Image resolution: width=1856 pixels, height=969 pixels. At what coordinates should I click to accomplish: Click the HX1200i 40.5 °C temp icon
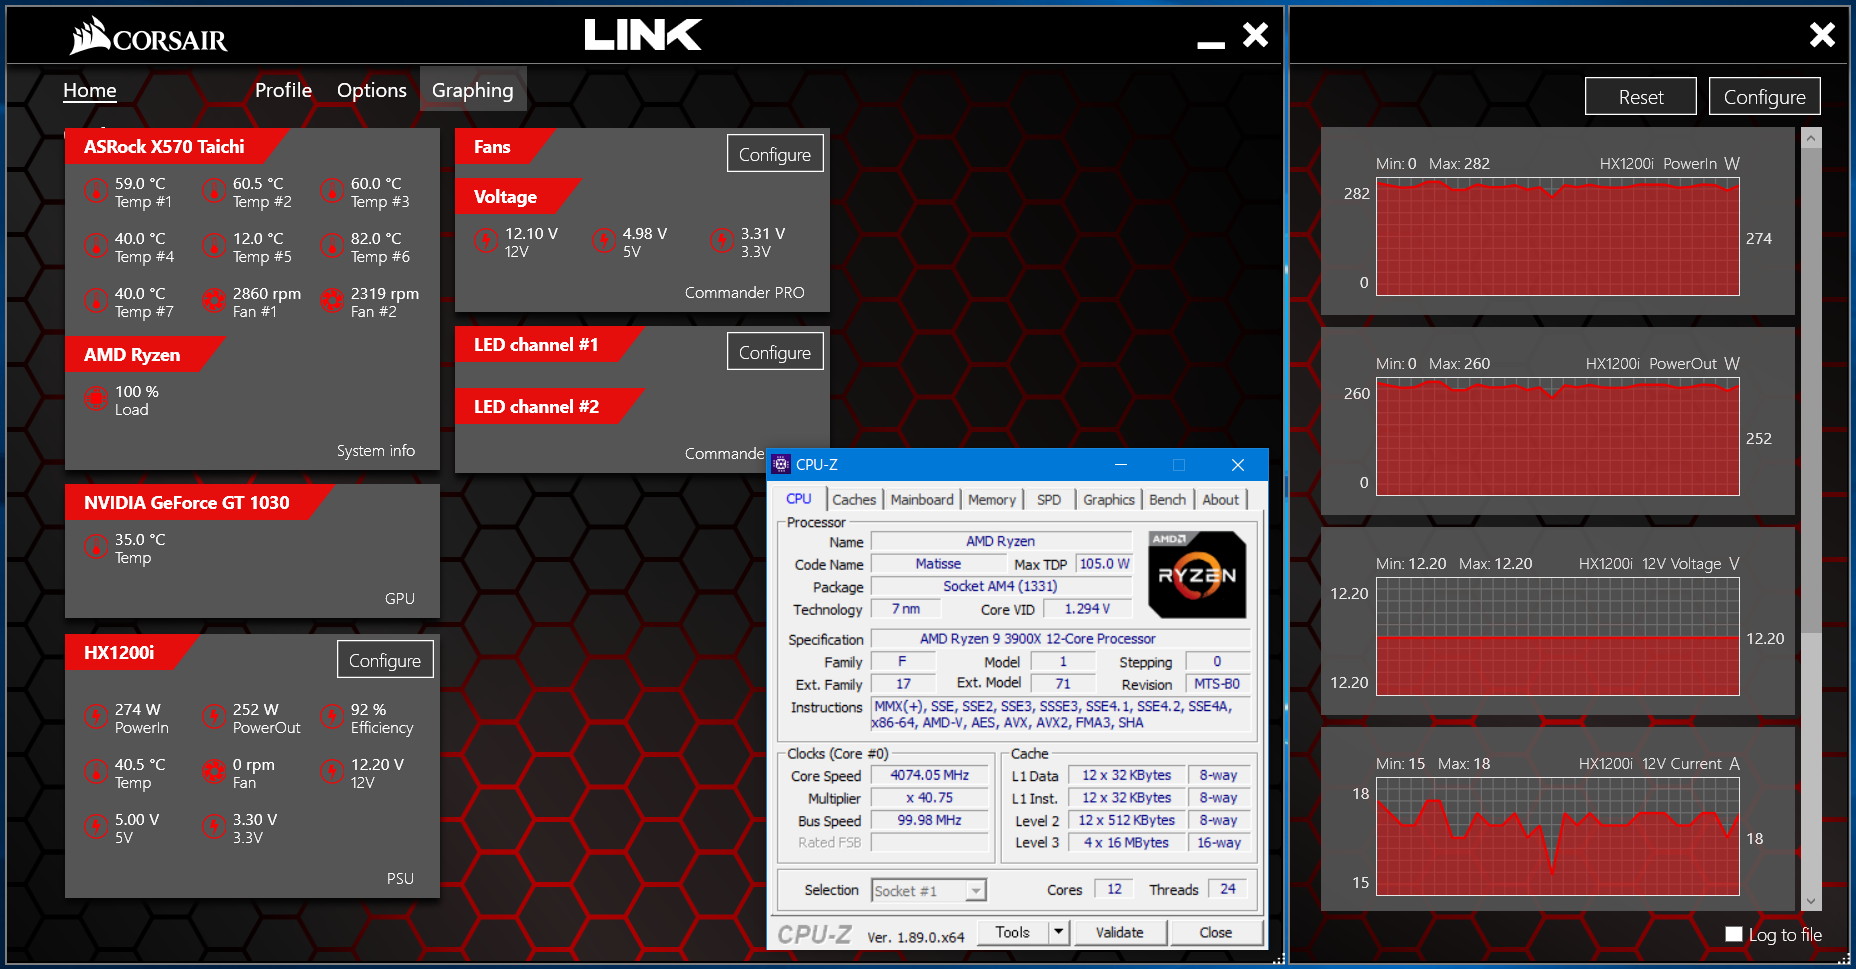(x=95, y=771)
